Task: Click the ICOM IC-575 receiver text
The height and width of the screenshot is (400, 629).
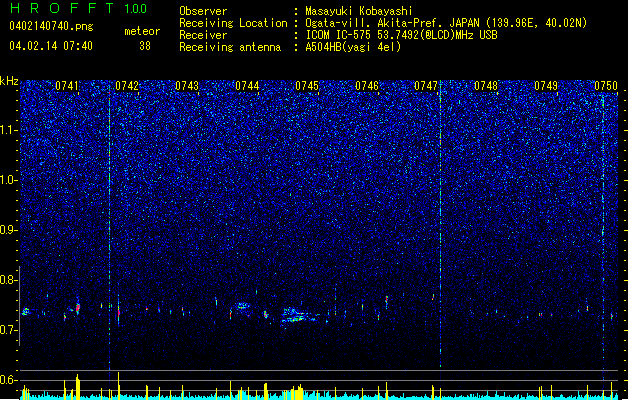Action: point(401,35)
